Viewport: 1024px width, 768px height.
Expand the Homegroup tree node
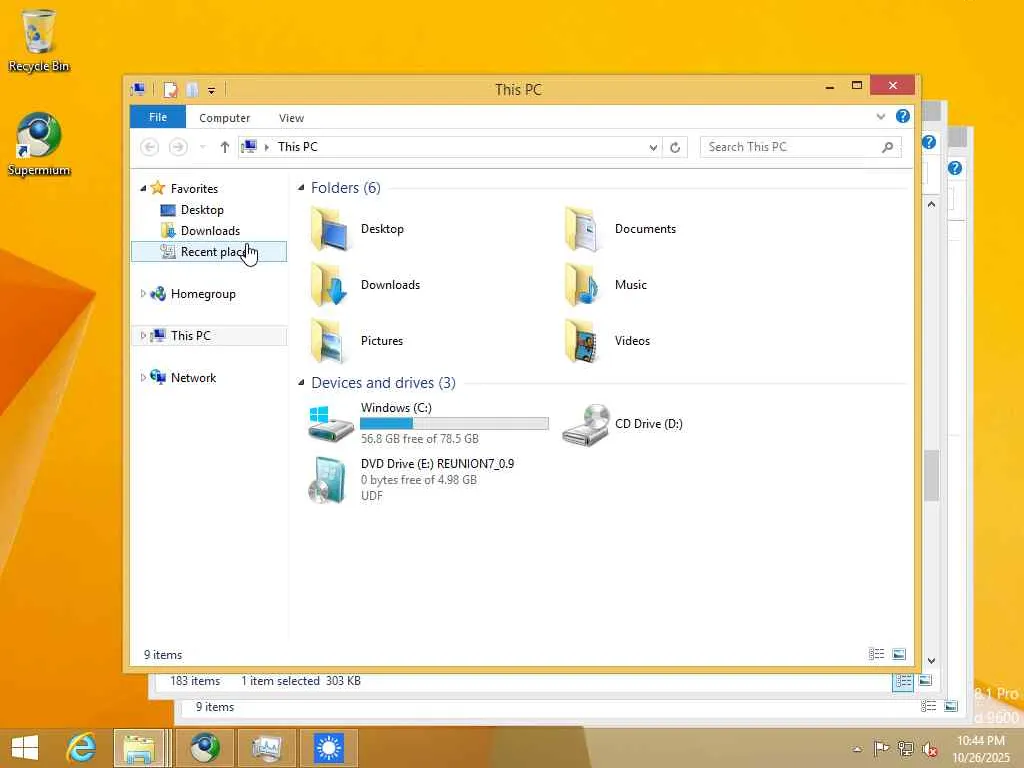(143, 294)
